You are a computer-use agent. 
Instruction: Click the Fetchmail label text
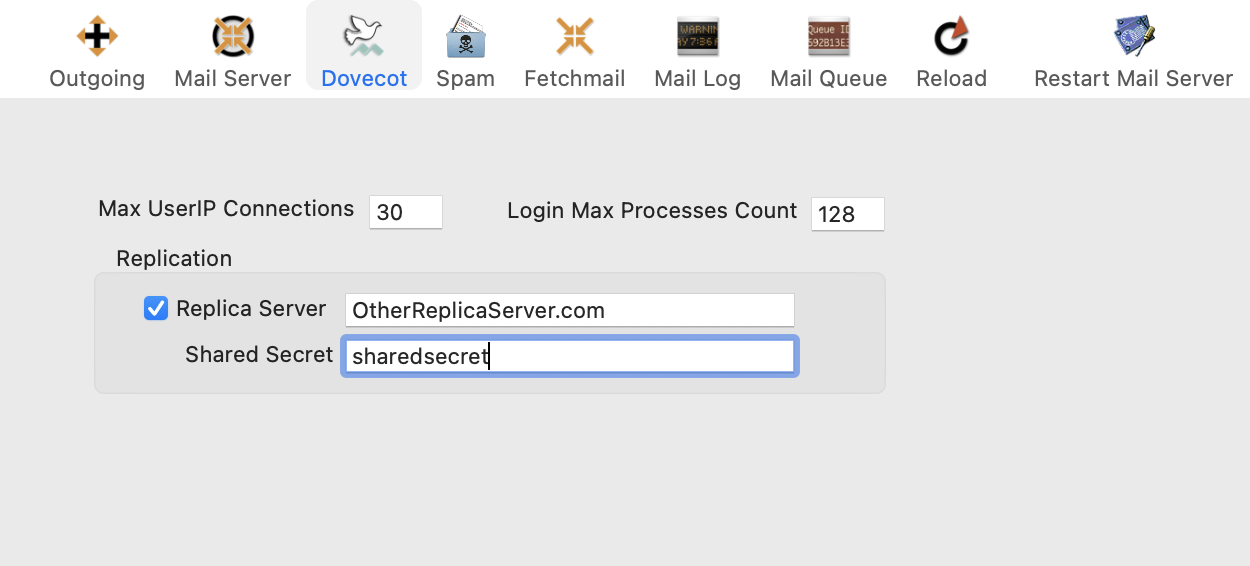click(575, 79)
